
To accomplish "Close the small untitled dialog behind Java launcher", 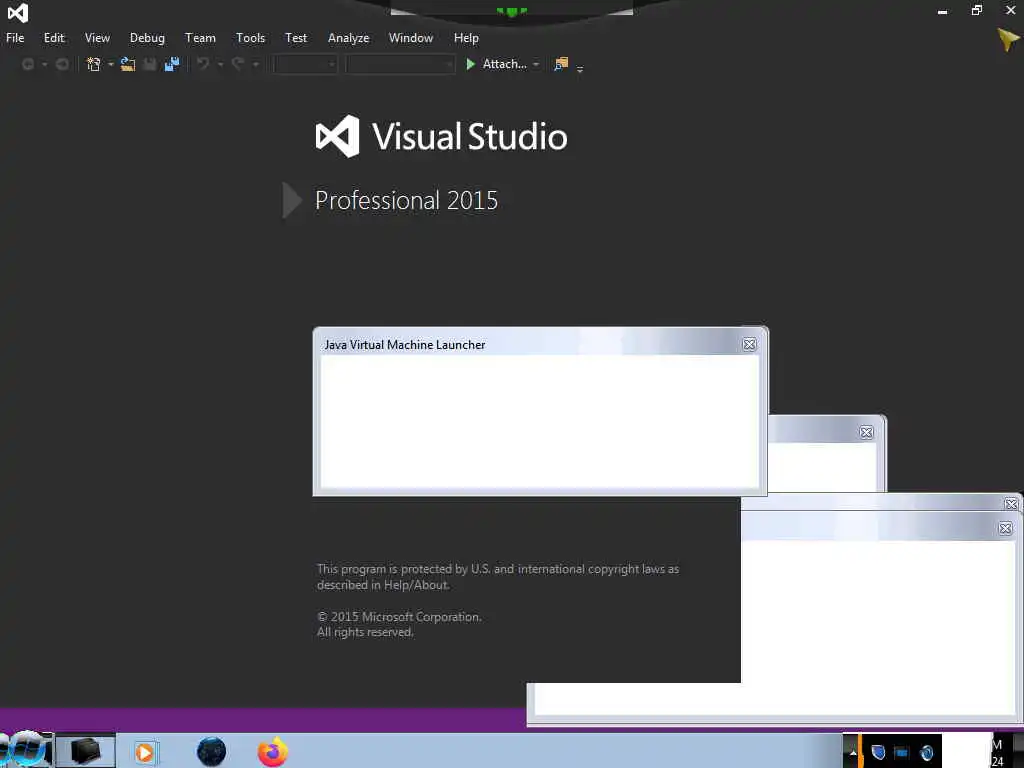I will (866, 432).
